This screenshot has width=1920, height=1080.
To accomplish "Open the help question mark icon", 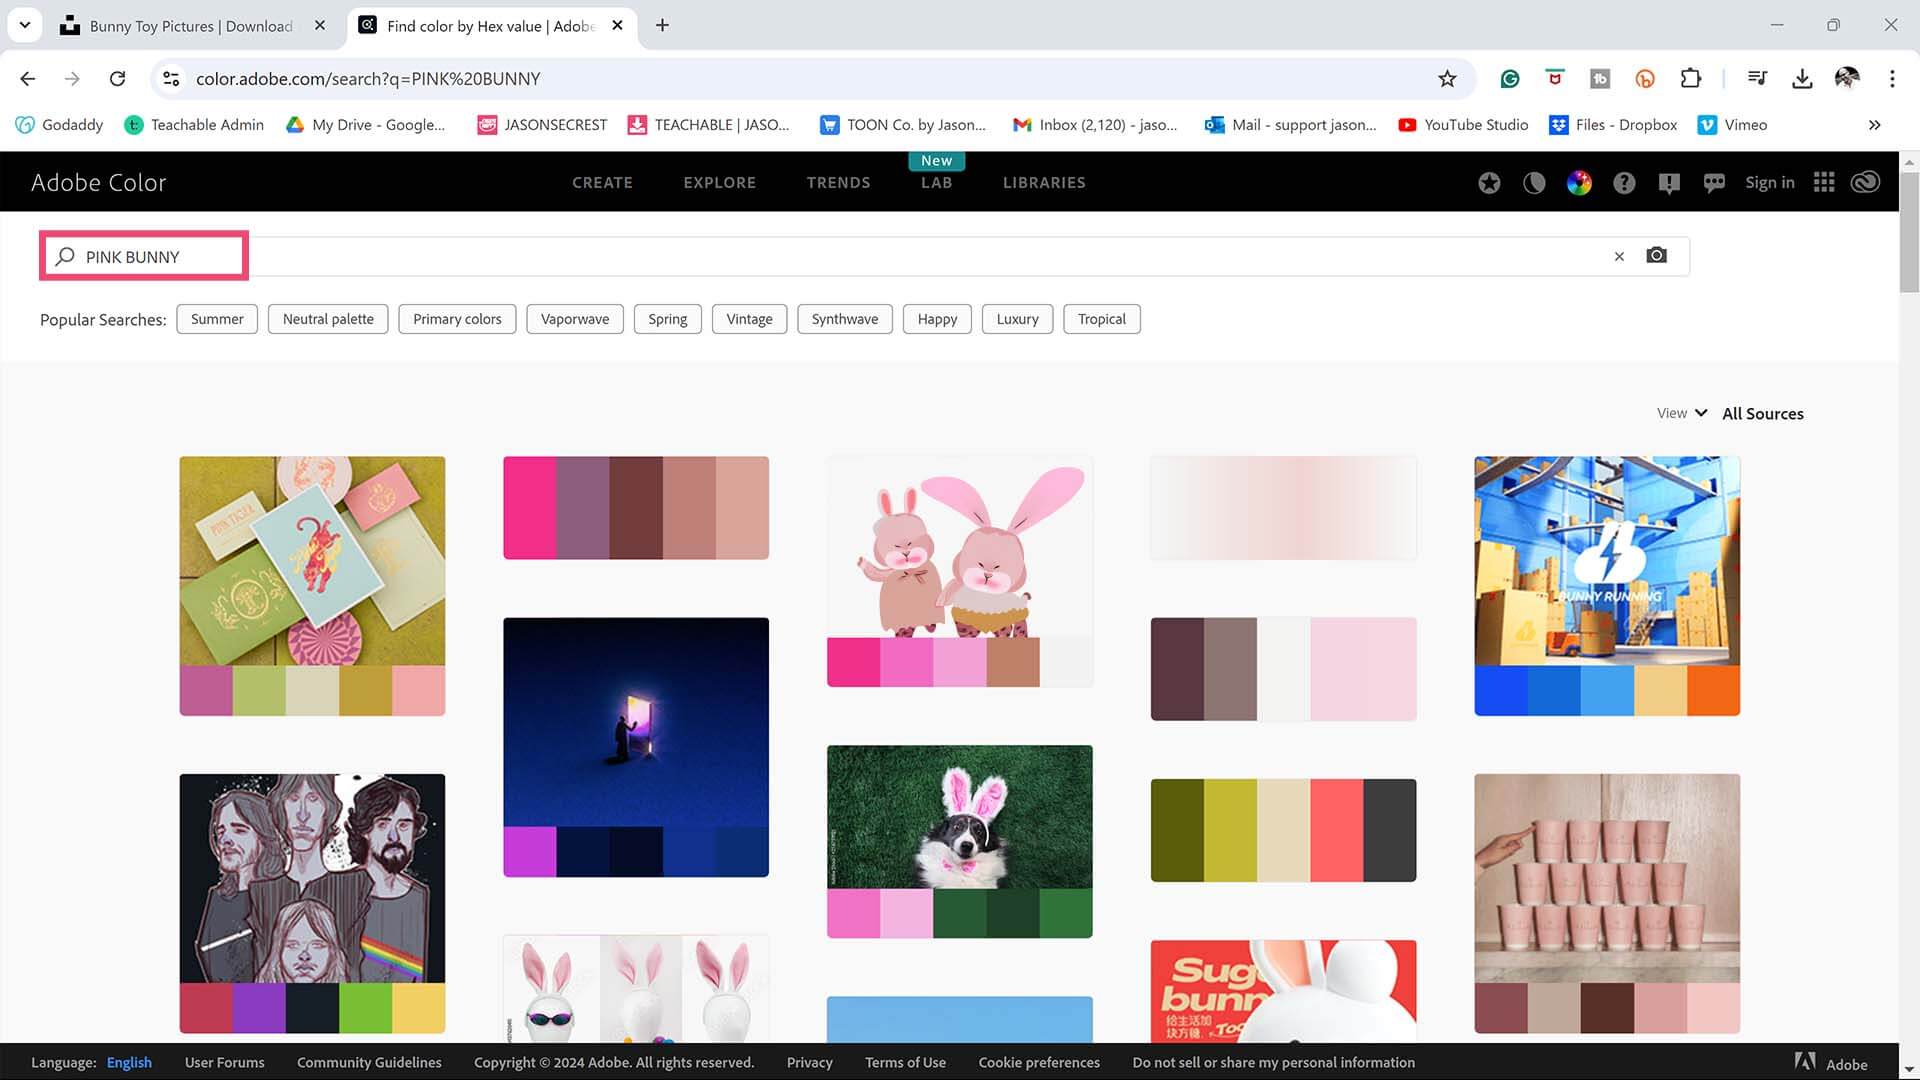I will (x=1624, y=183).
